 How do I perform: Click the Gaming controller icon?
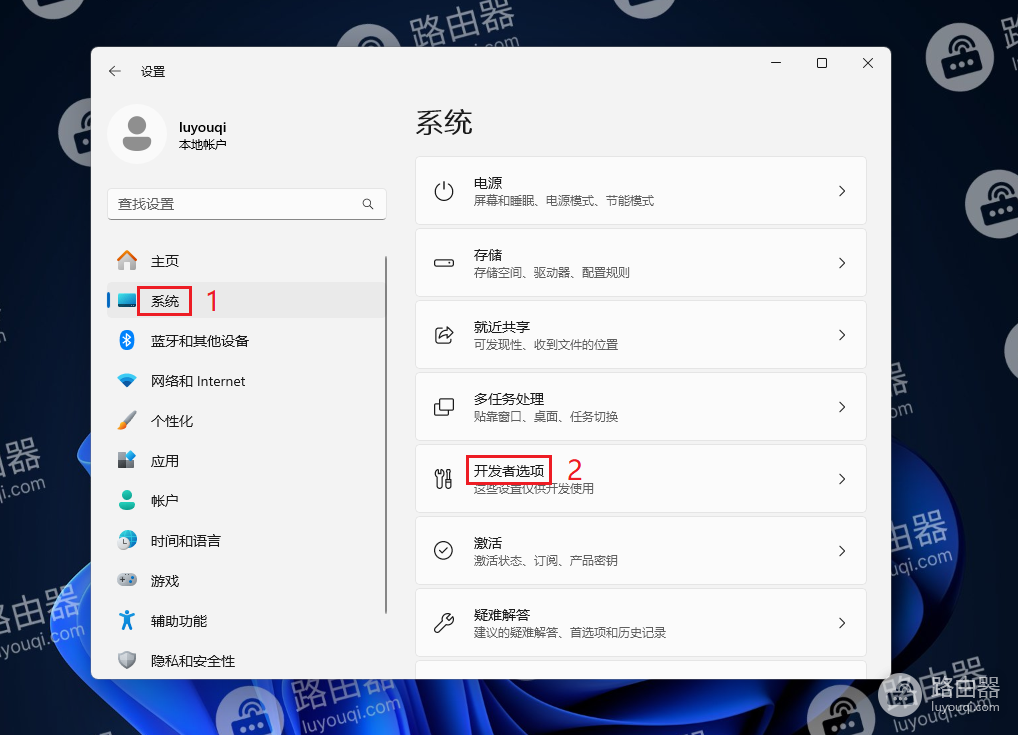[x=127, y=580]
